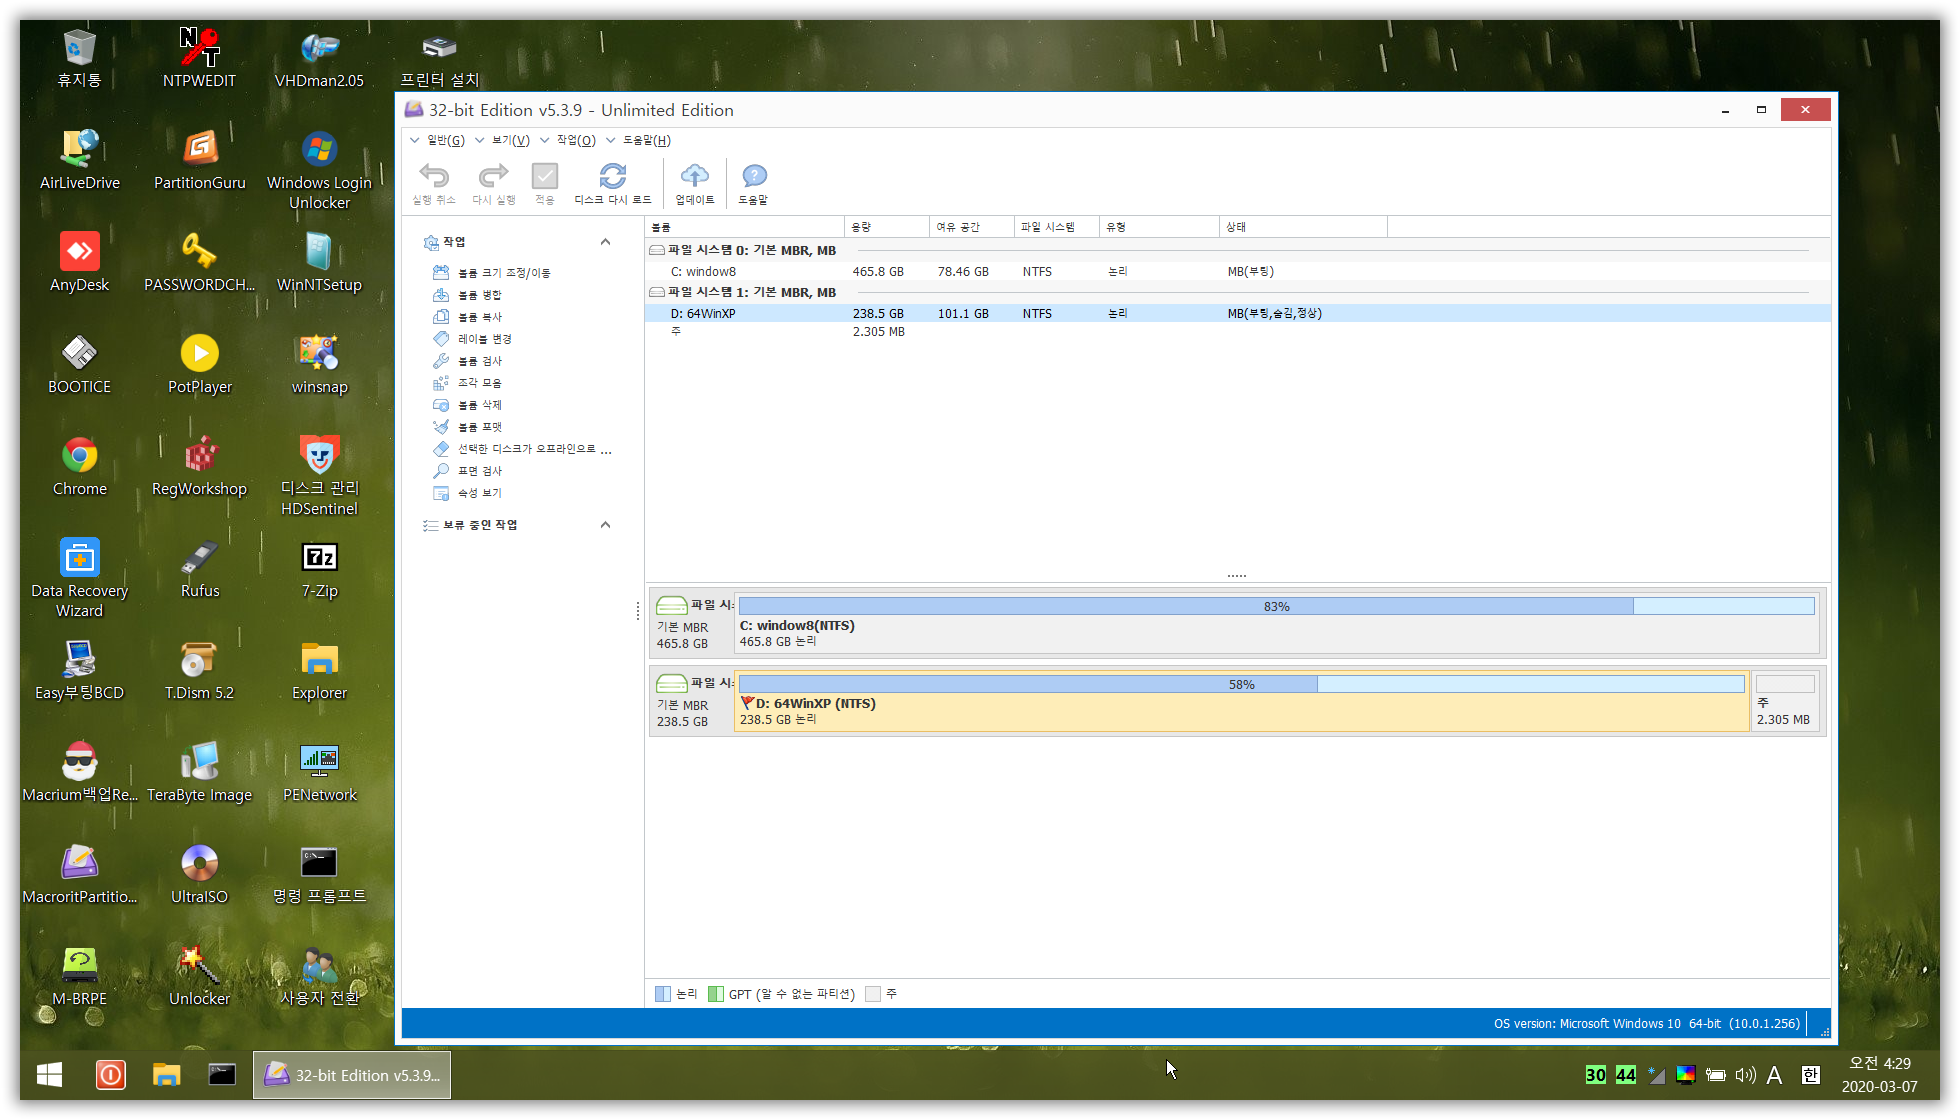Collapse 파일 시스템 1 disk group
The width and height of the screenshot is (1960, 1120).
[657, 293]
